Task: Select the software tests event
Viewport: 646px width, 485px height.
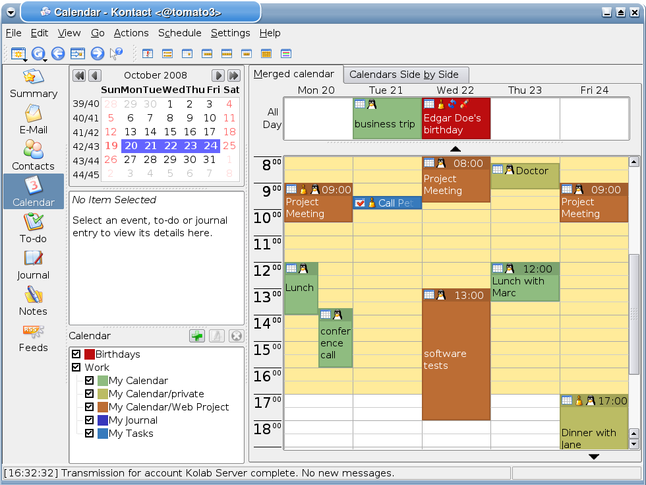Action: tap(456, 355)
